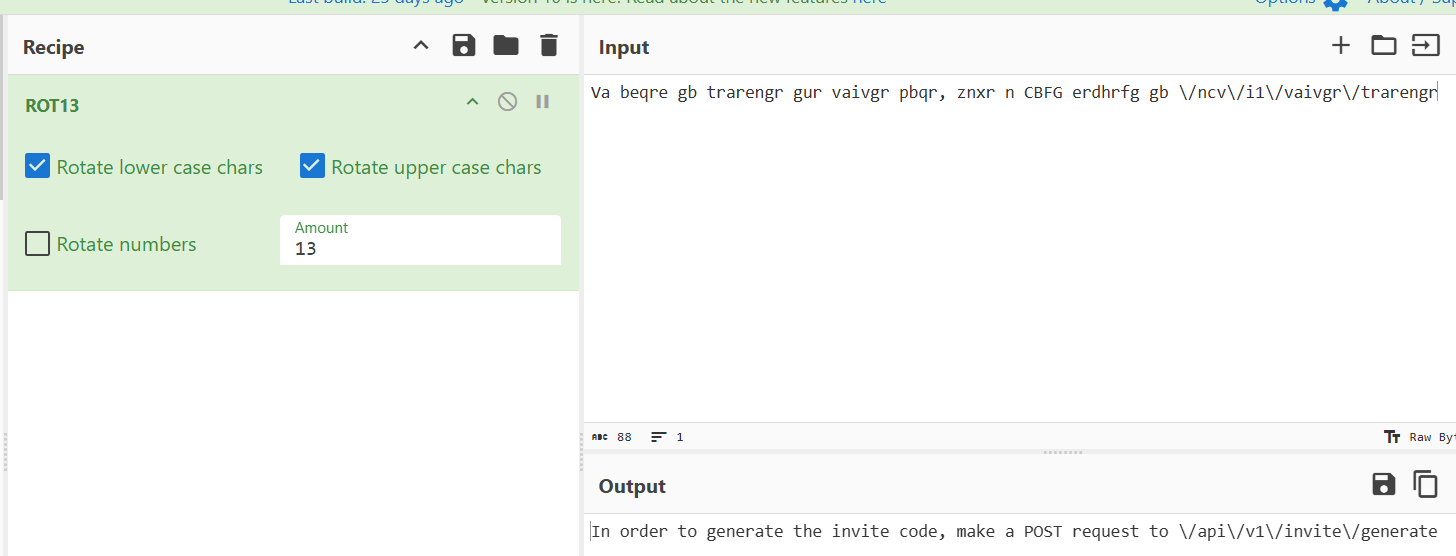This screenshot has height=556, width=1456.
Task: Click the Input panel heading
Action: [x=624, y=47]
